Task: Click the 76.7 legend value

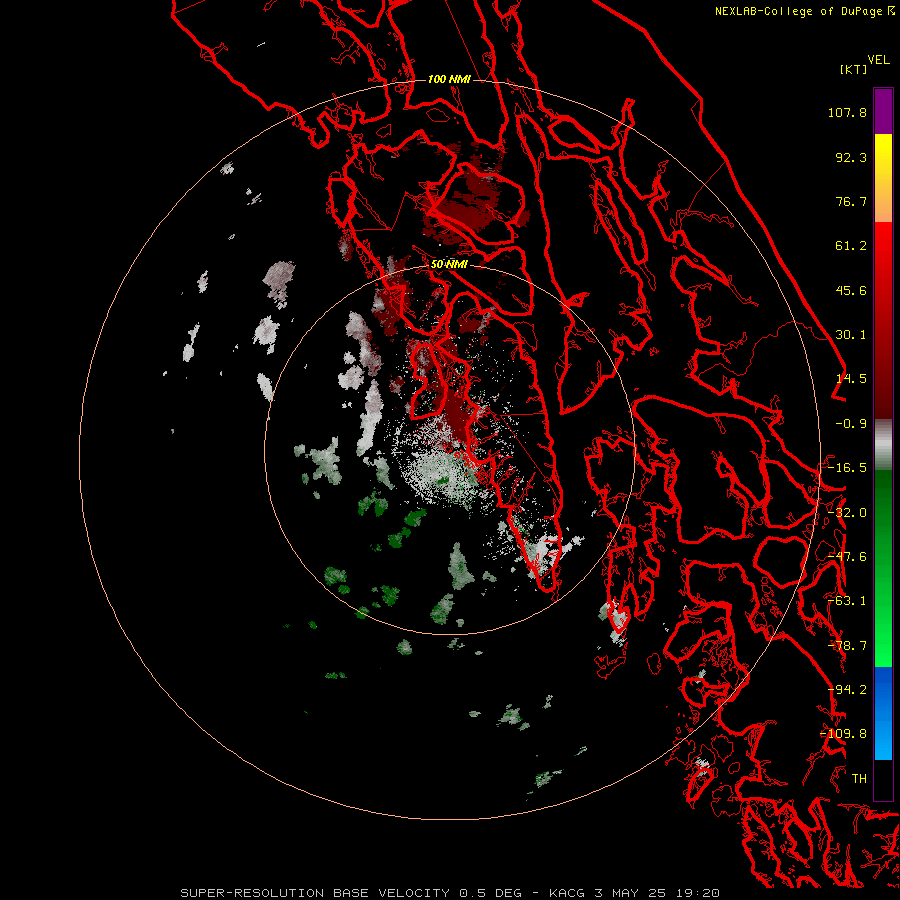Action: click(x=851, y=201)
